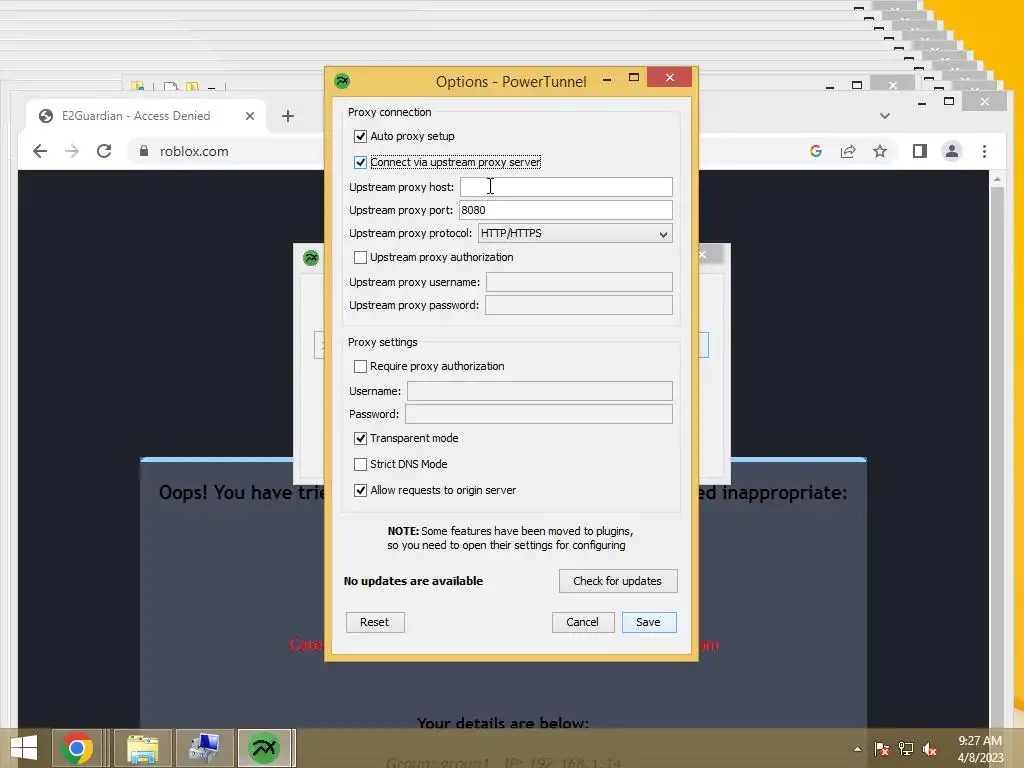Image resolution: width=1024 pixels, height=768 pixels.
Task: Click the 'No updates are available' text
Action: tap(413, 581)
